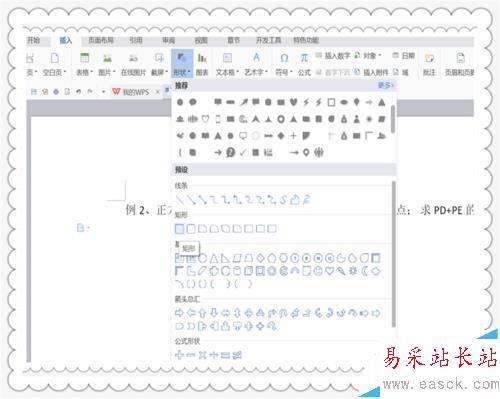Open the 图片 insert dropdown
This screenshot has height=399, width=500.
[107, 64]
